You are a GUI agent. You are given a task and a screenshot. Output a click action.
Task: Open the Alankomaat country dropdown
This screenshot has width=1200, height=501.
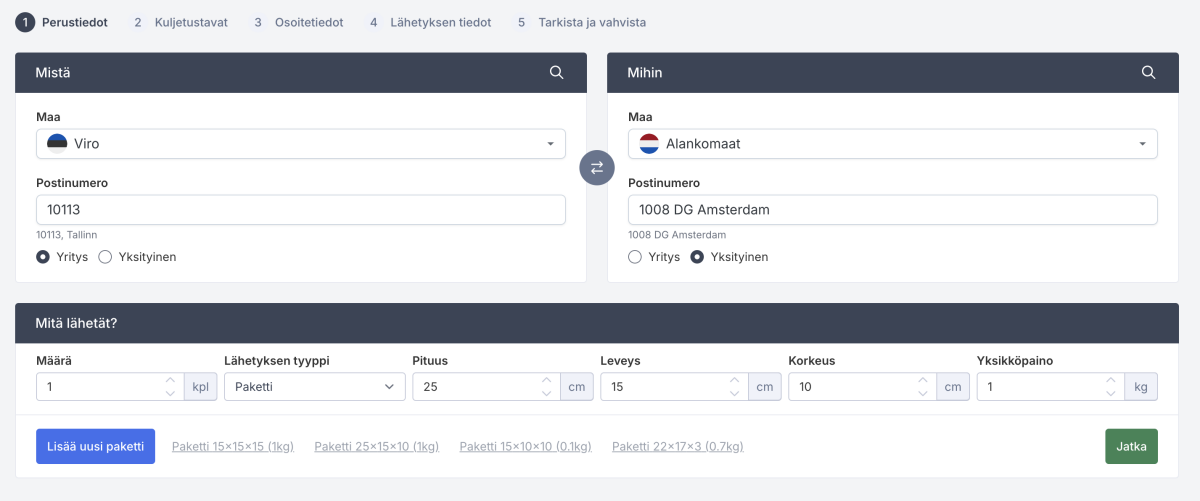point(892,144)
